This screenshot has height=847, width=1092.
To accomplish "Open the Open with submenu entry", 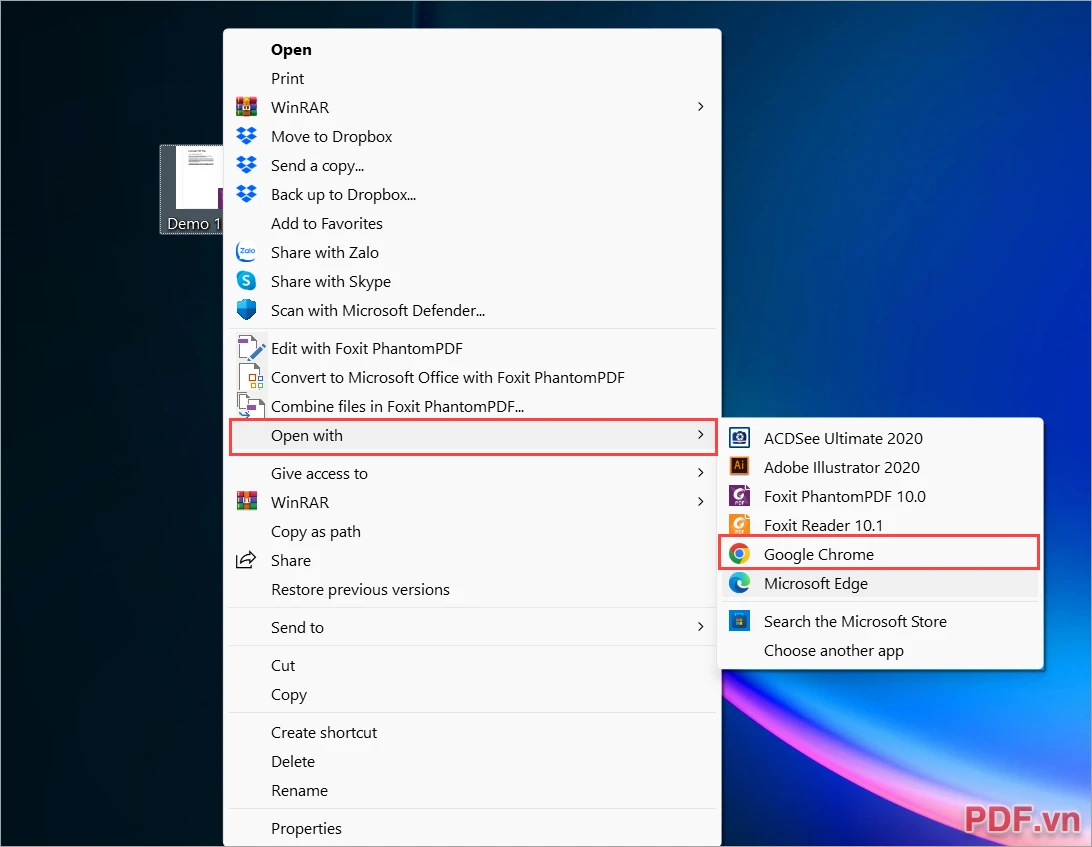I will 472,436.
